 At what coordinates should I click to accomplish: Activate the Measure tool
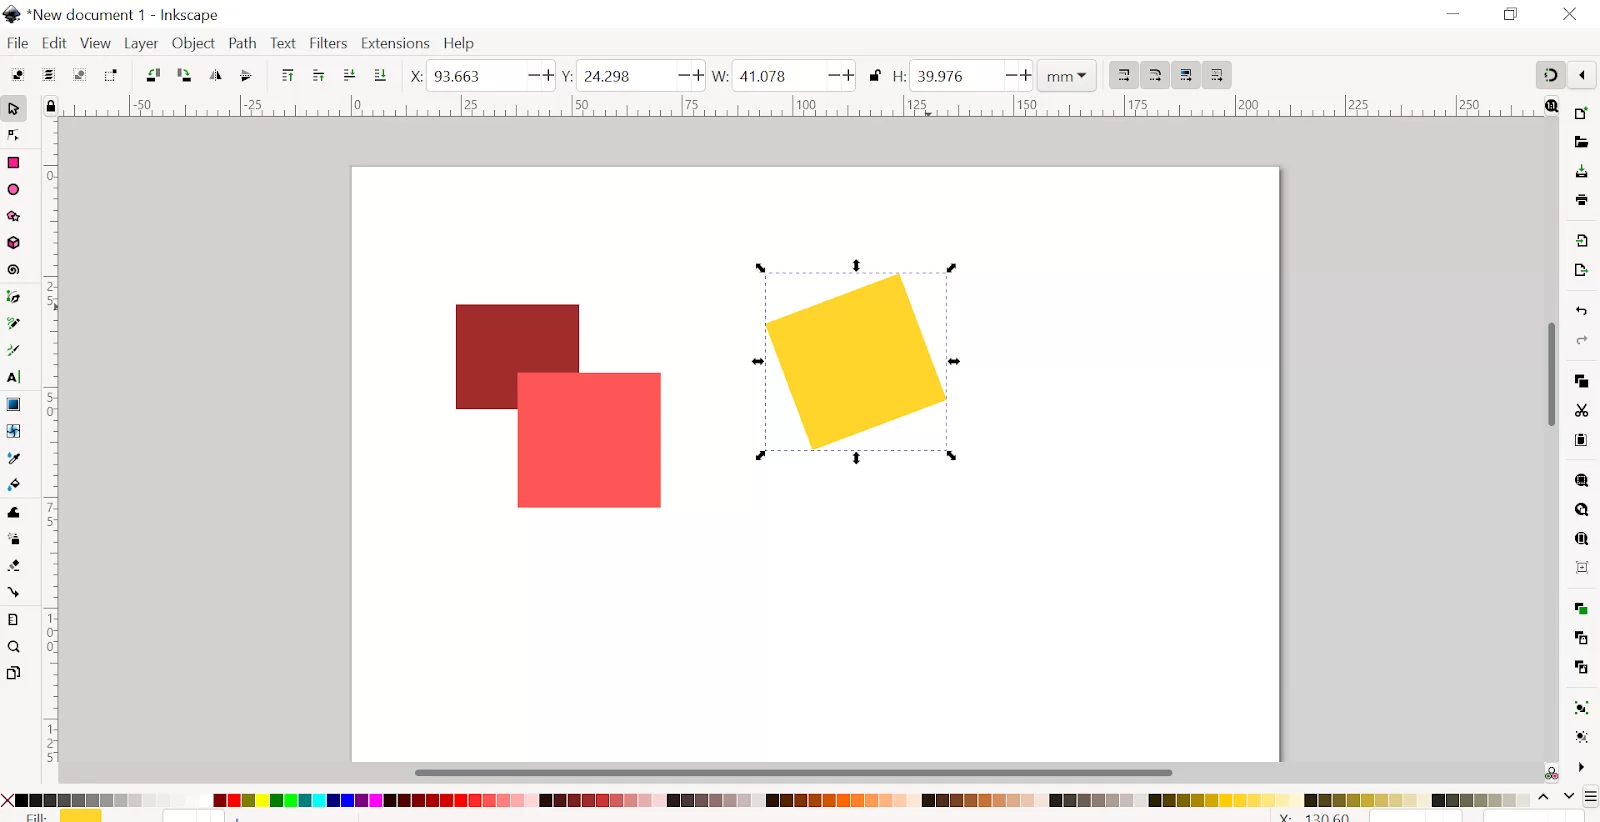tap(14, 621)
